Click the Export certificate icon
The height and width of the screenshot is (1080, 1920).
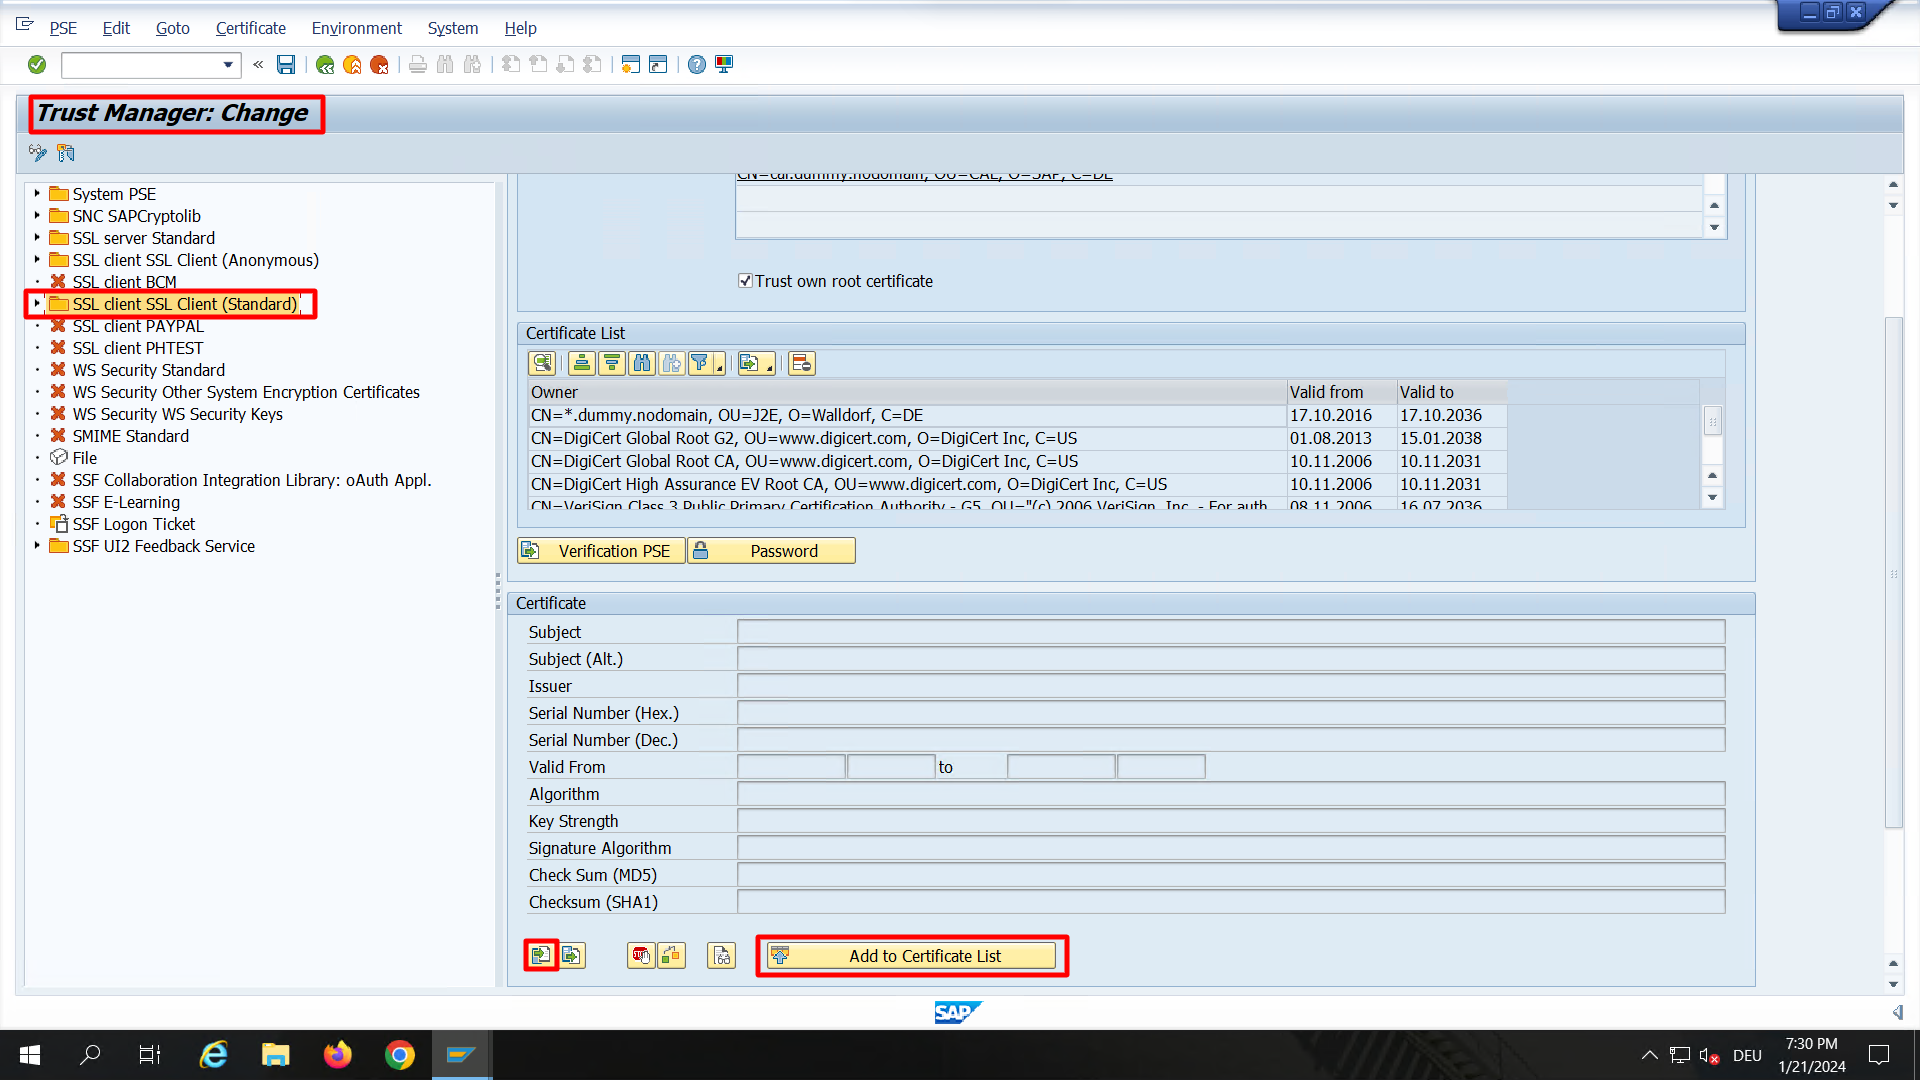(572, 955)
